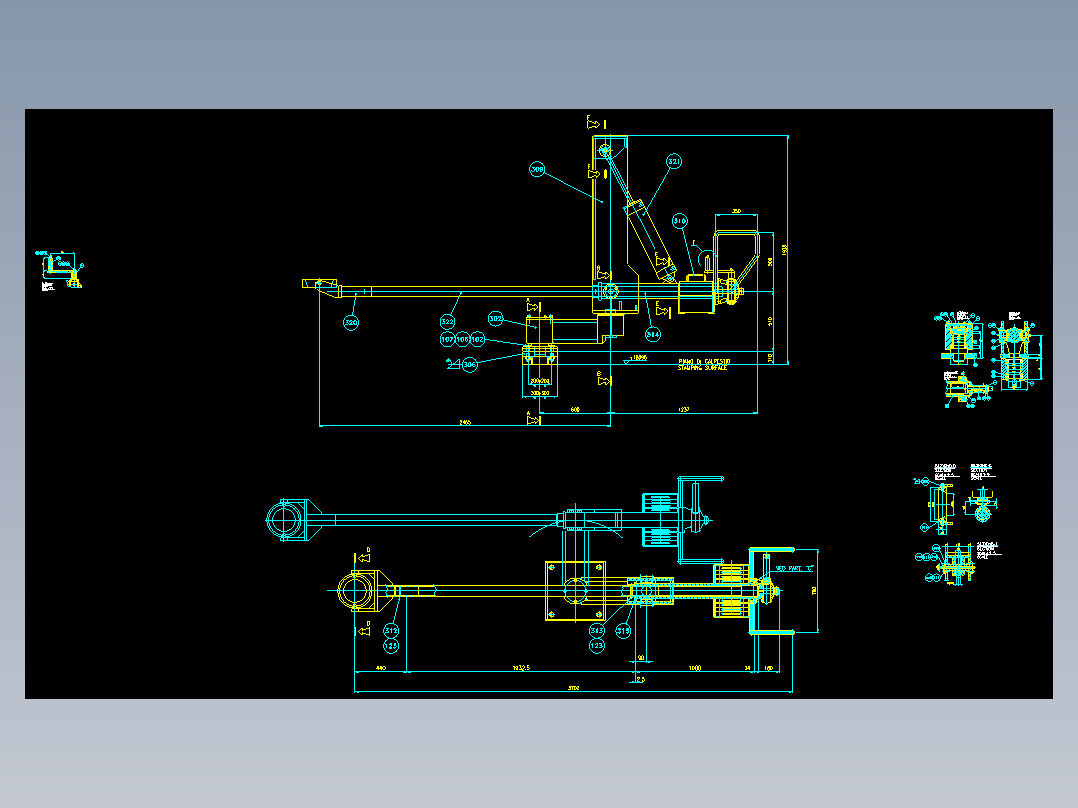The height and width of the screenshot is (808, 1078).
Task: Click the STAMPING SURFACE annotation
Action: [x=703, y=368]
